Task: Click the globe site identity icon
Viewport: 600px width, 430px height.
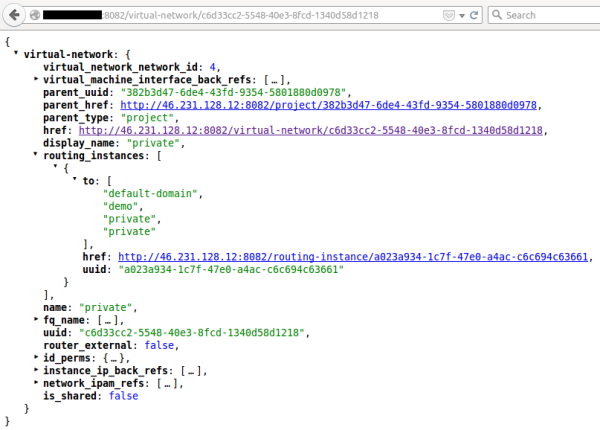Action: [x=35, y=15]
